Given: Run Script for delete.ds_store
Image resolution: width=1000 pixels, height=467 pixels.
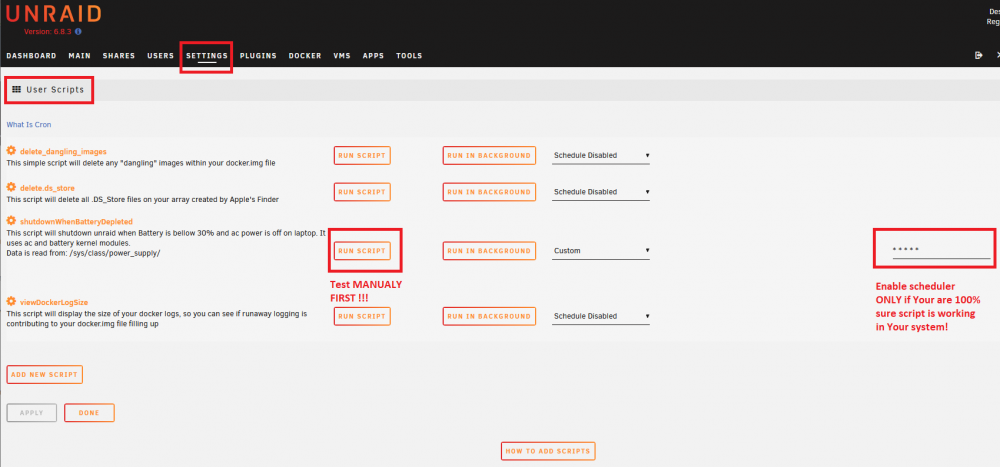Looking at the screenshot, I should click(x=362, y=192).
